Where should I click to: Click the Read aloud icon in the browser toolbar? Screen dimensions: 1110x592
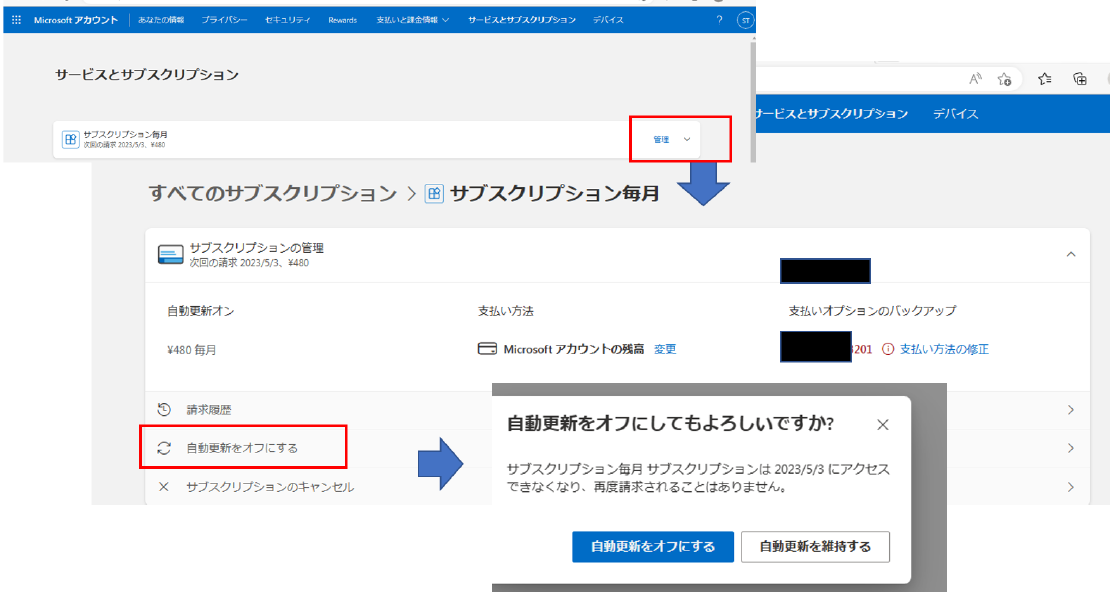coord(975,79)
